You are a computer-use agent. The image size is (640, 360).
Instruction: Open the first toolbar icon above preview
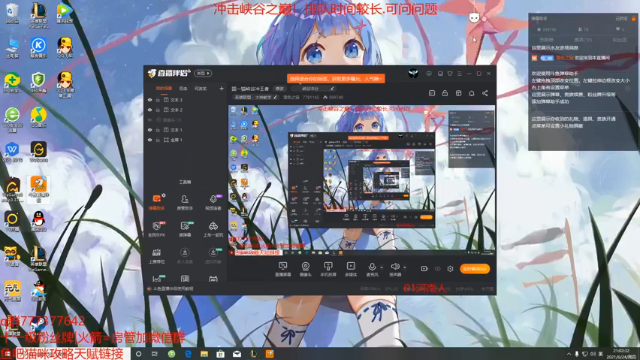point(432,93)
